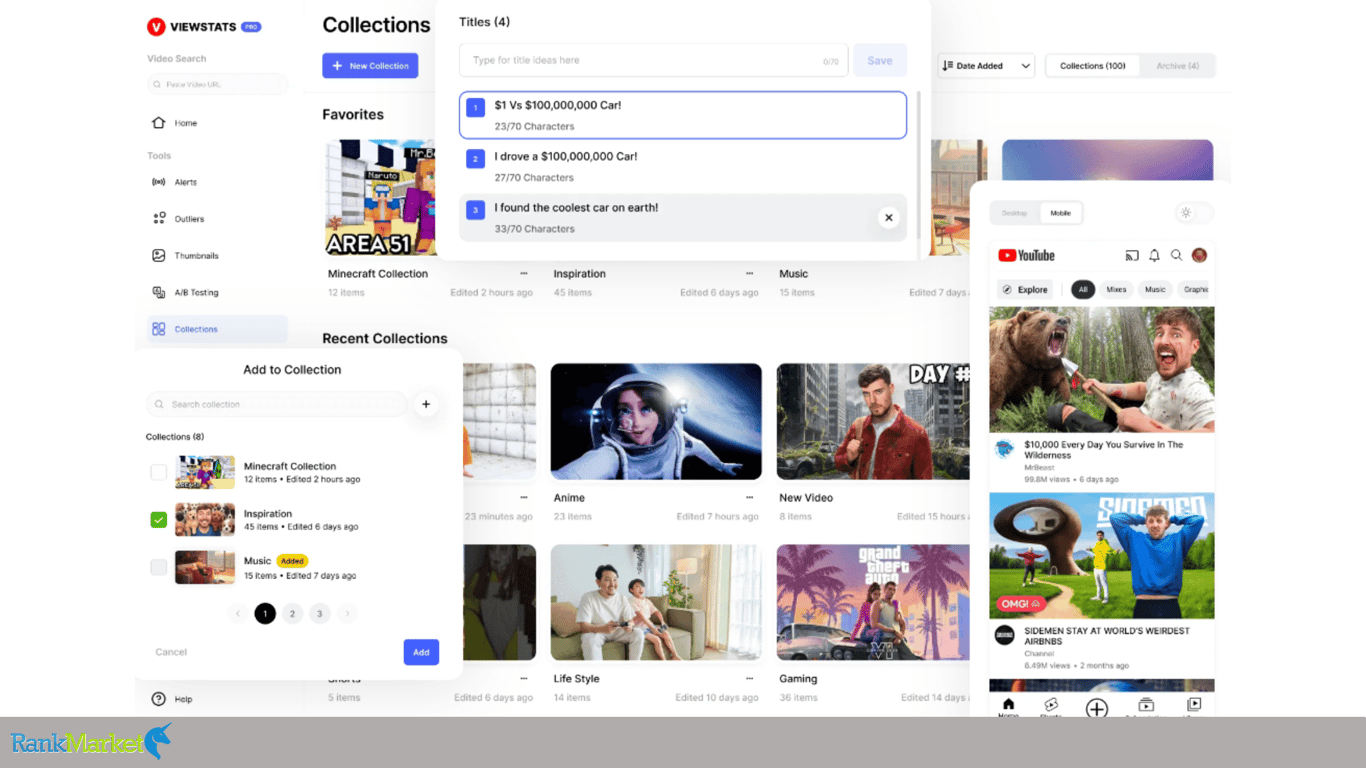This screenshot has height=768, width=1366.
Task: Uncheck the Inspiration checkbox
Action: 158,520
